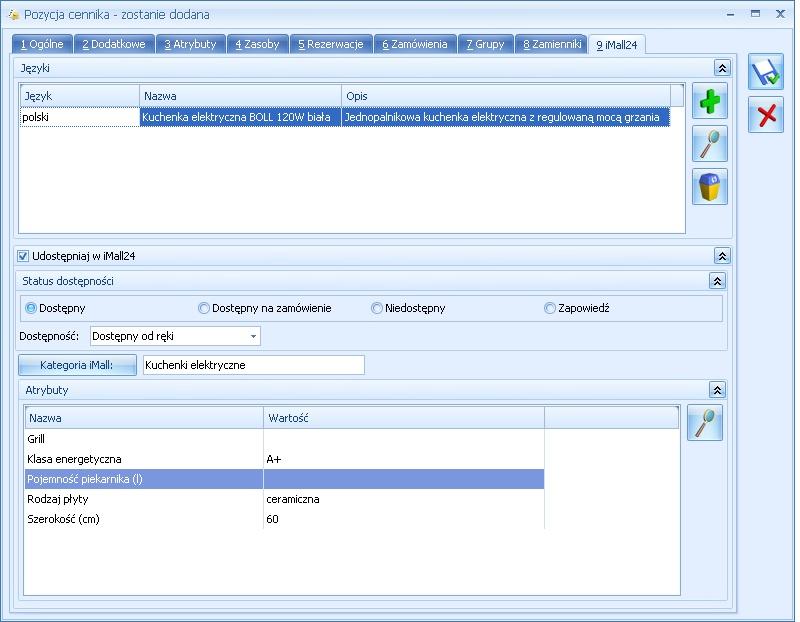The image size is (800, 622).
Task: Select Dostępny na zamówienie option
Action: click(204, 308)
